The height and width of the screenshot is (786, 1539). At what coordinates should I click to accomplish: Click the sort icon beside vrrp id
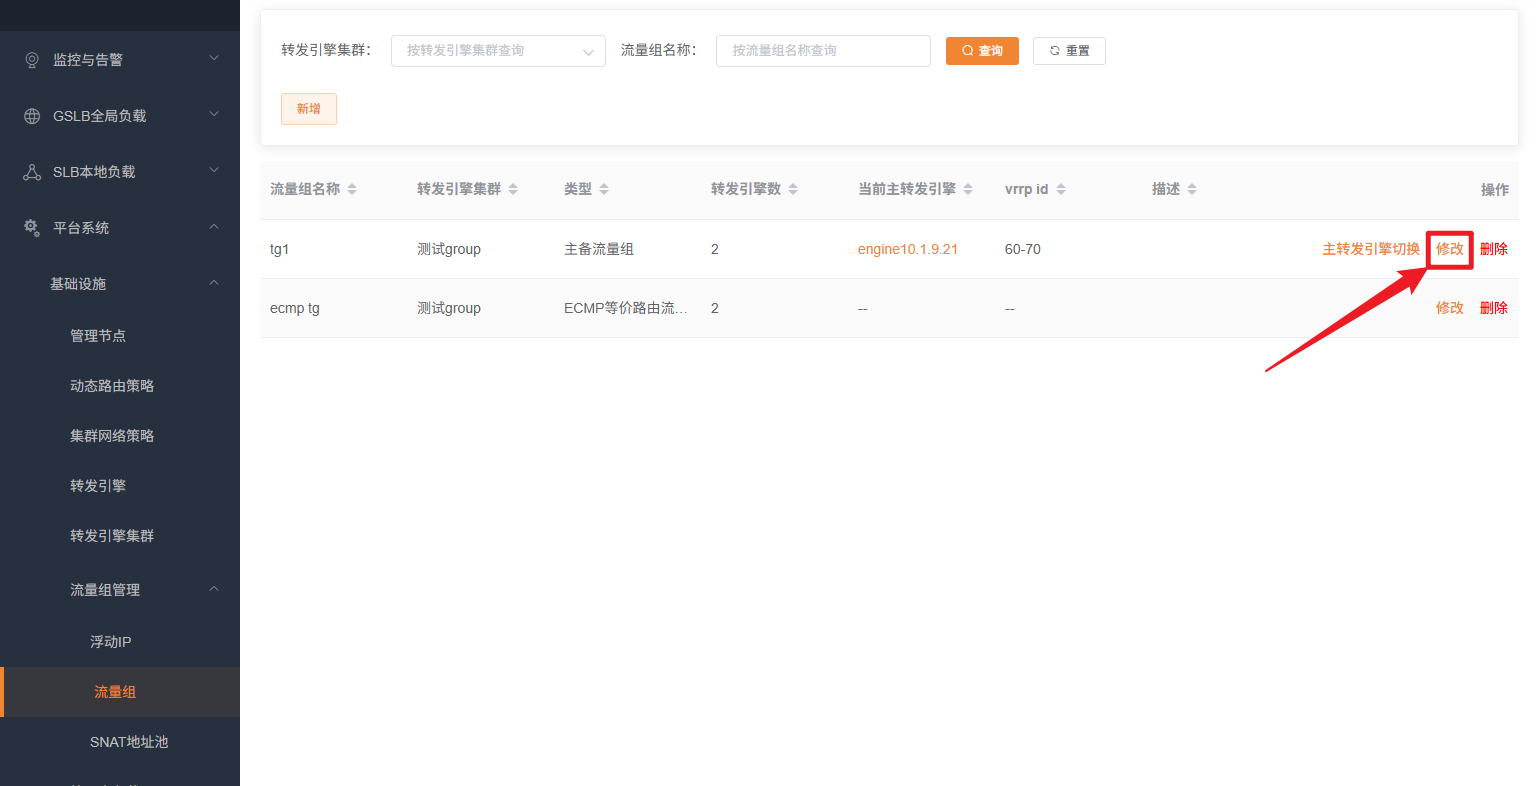pyautogui.click(x=1061, y=188)
